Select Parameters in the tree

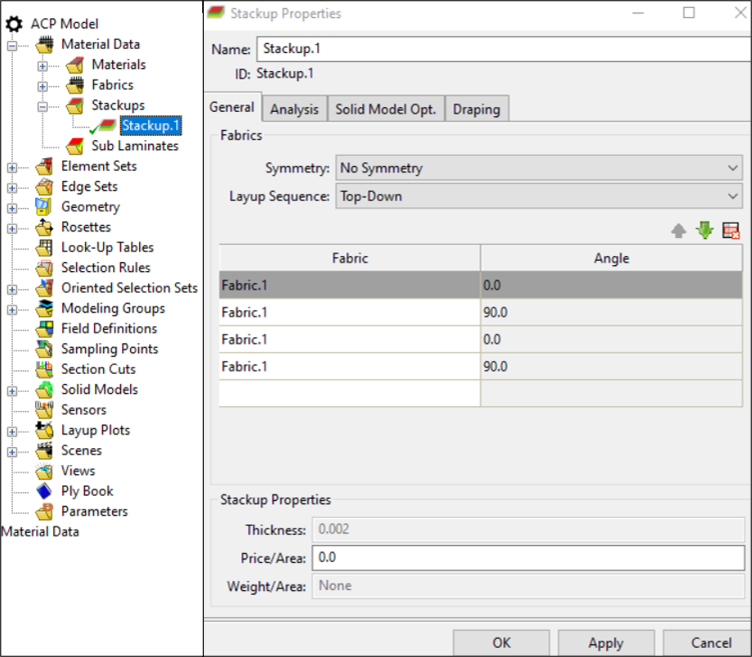click(94, 511)
